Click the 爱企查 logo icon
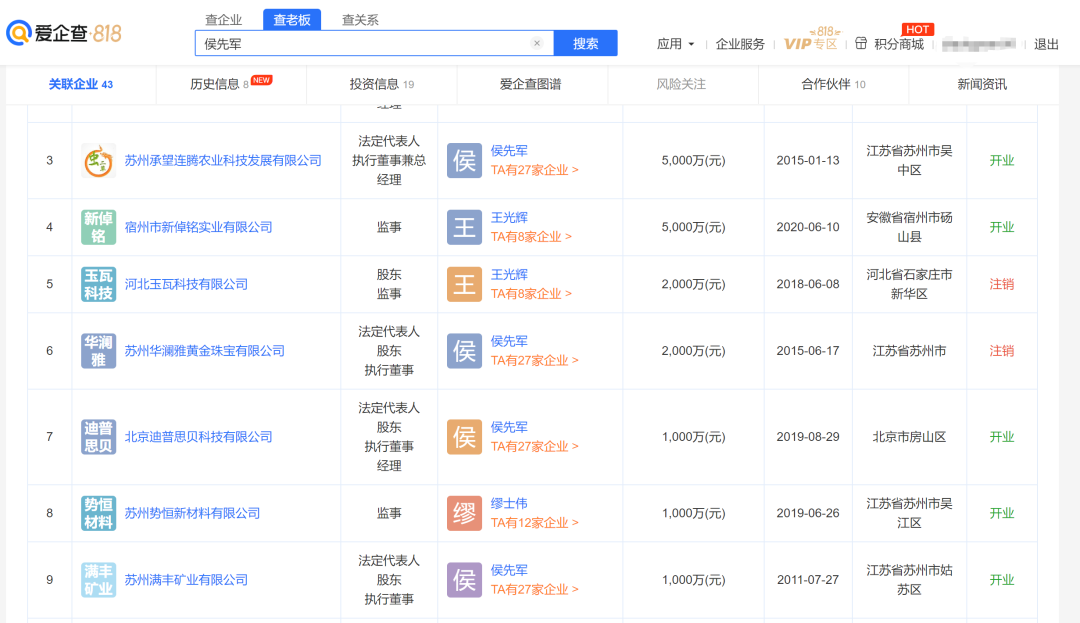 20,34
